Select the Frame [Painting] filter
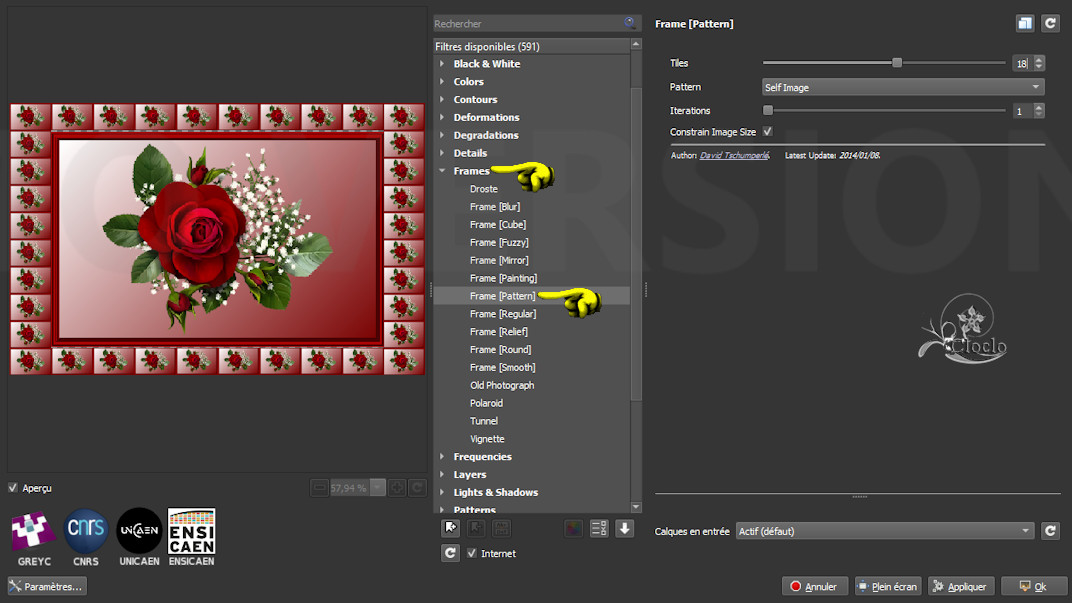The height and width of the screenshot is (603, 1072). pos(503,278)
